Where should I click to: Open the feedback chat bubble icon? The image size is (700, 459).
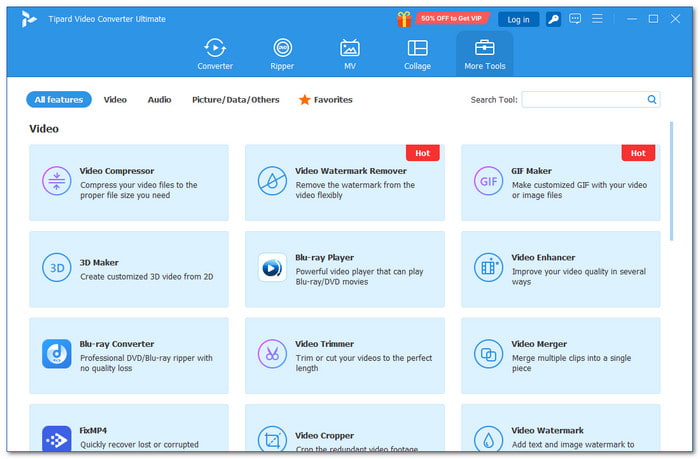(575, 19)
